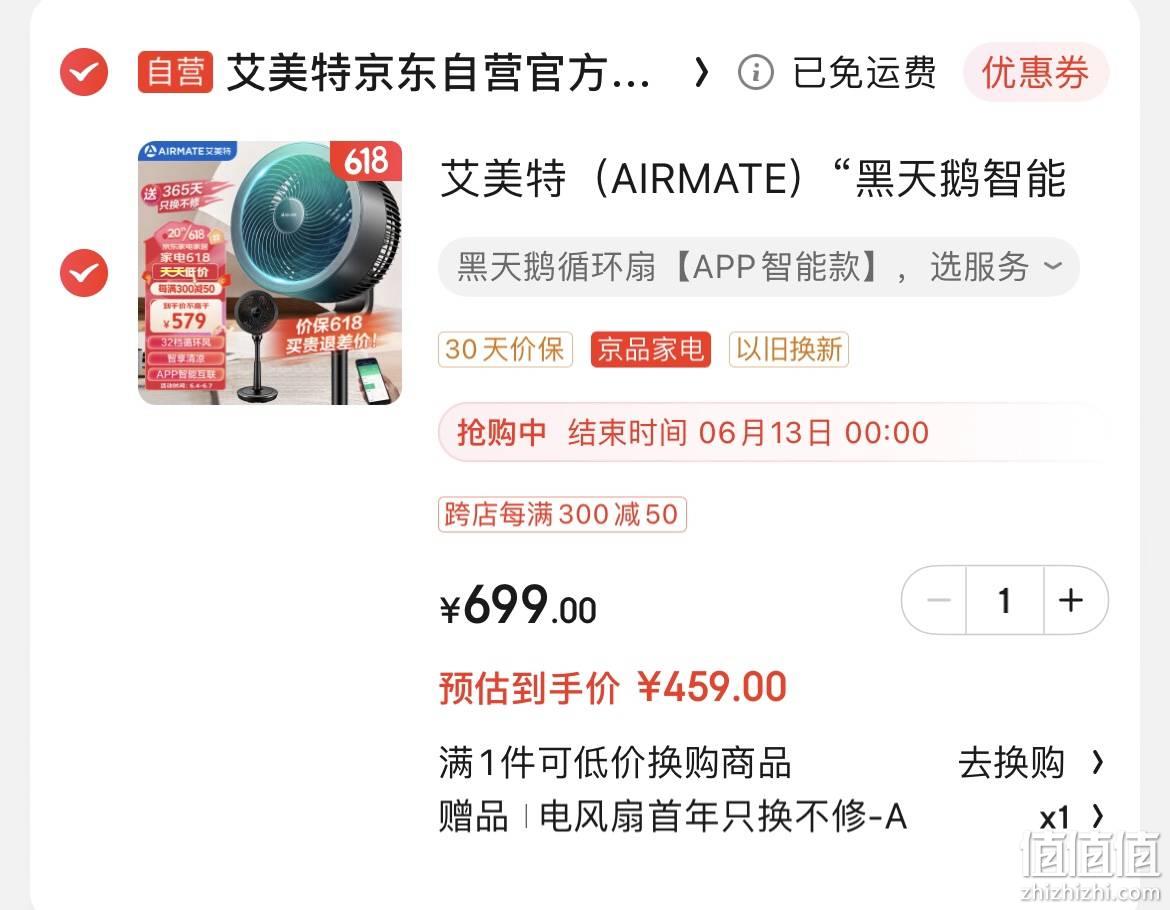The image size is (1170, 910).
Task: Tap the 跨店每满300减50 promotion tag
Action: point(562,515)
